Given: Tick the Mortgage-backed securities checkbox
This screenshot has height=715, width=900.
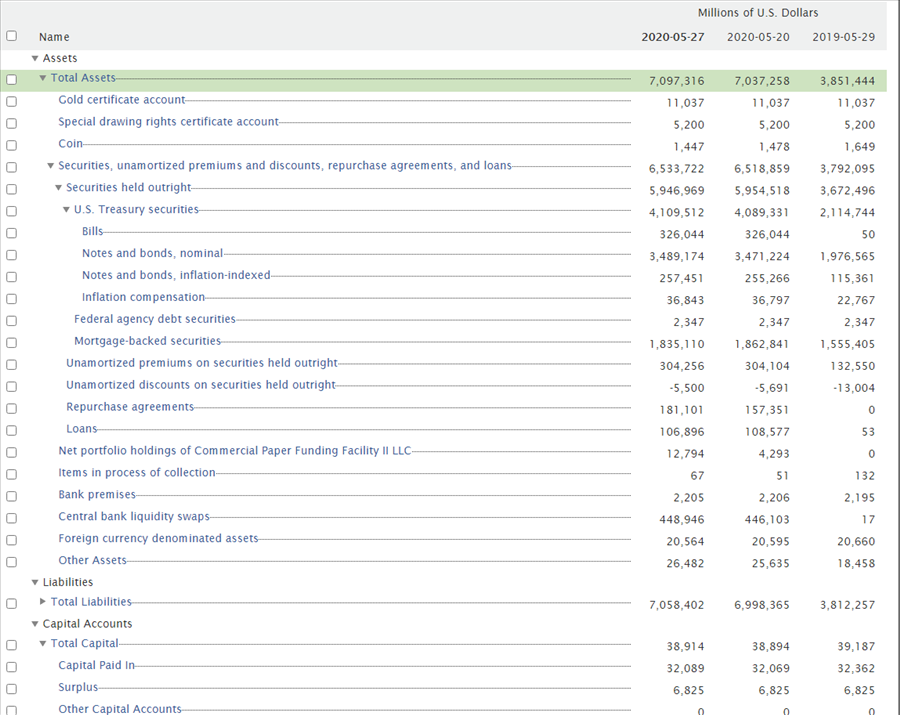Looking at the screenshot, I should (x=11, y=343).
